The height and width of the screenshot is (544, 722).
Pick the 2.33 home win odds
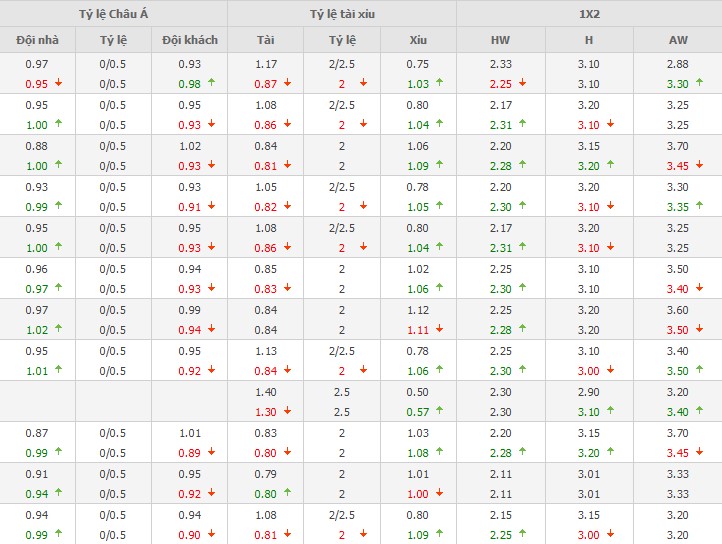click(x=500, y=65)
